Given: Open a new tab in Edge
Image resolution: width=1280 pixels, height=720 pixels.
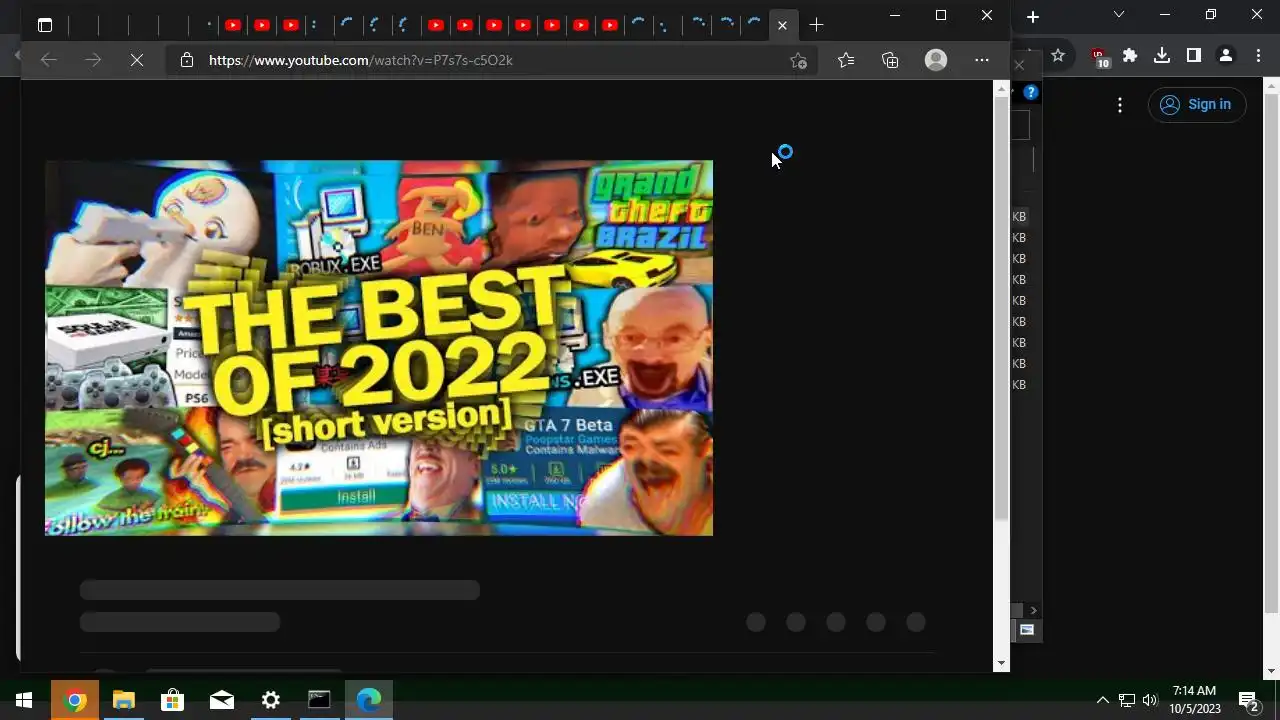Looking at the screenshot, I should (817, 25).
